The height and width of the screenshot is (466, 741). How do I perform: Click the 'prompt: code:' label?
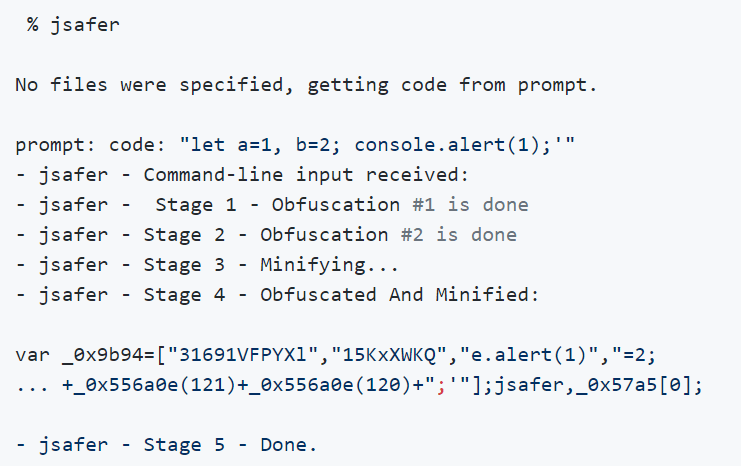point(90,145)
